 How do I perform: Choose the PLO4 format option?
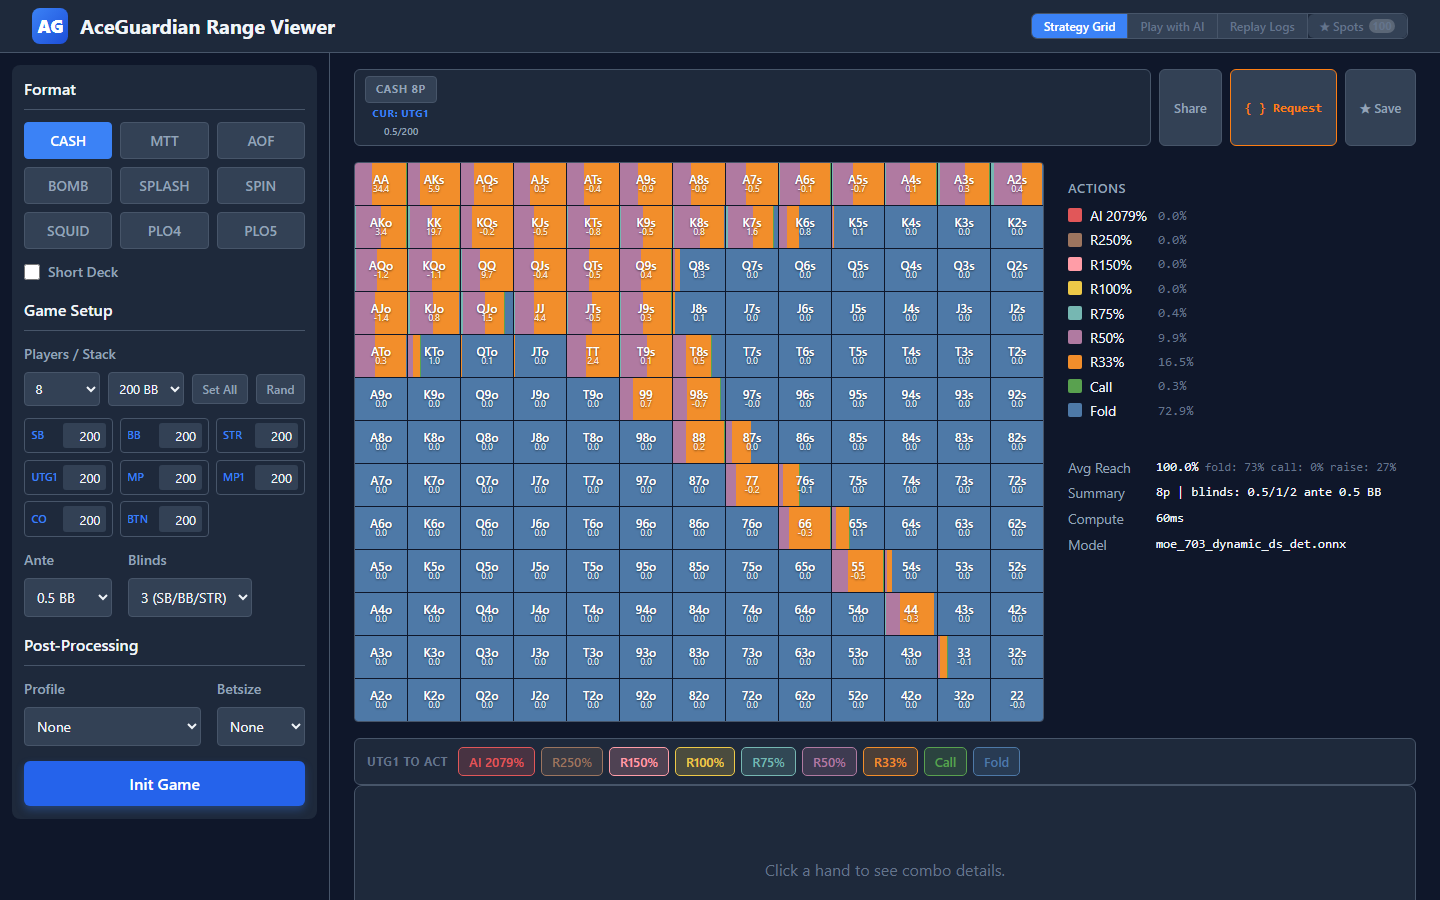pos(164,231)
